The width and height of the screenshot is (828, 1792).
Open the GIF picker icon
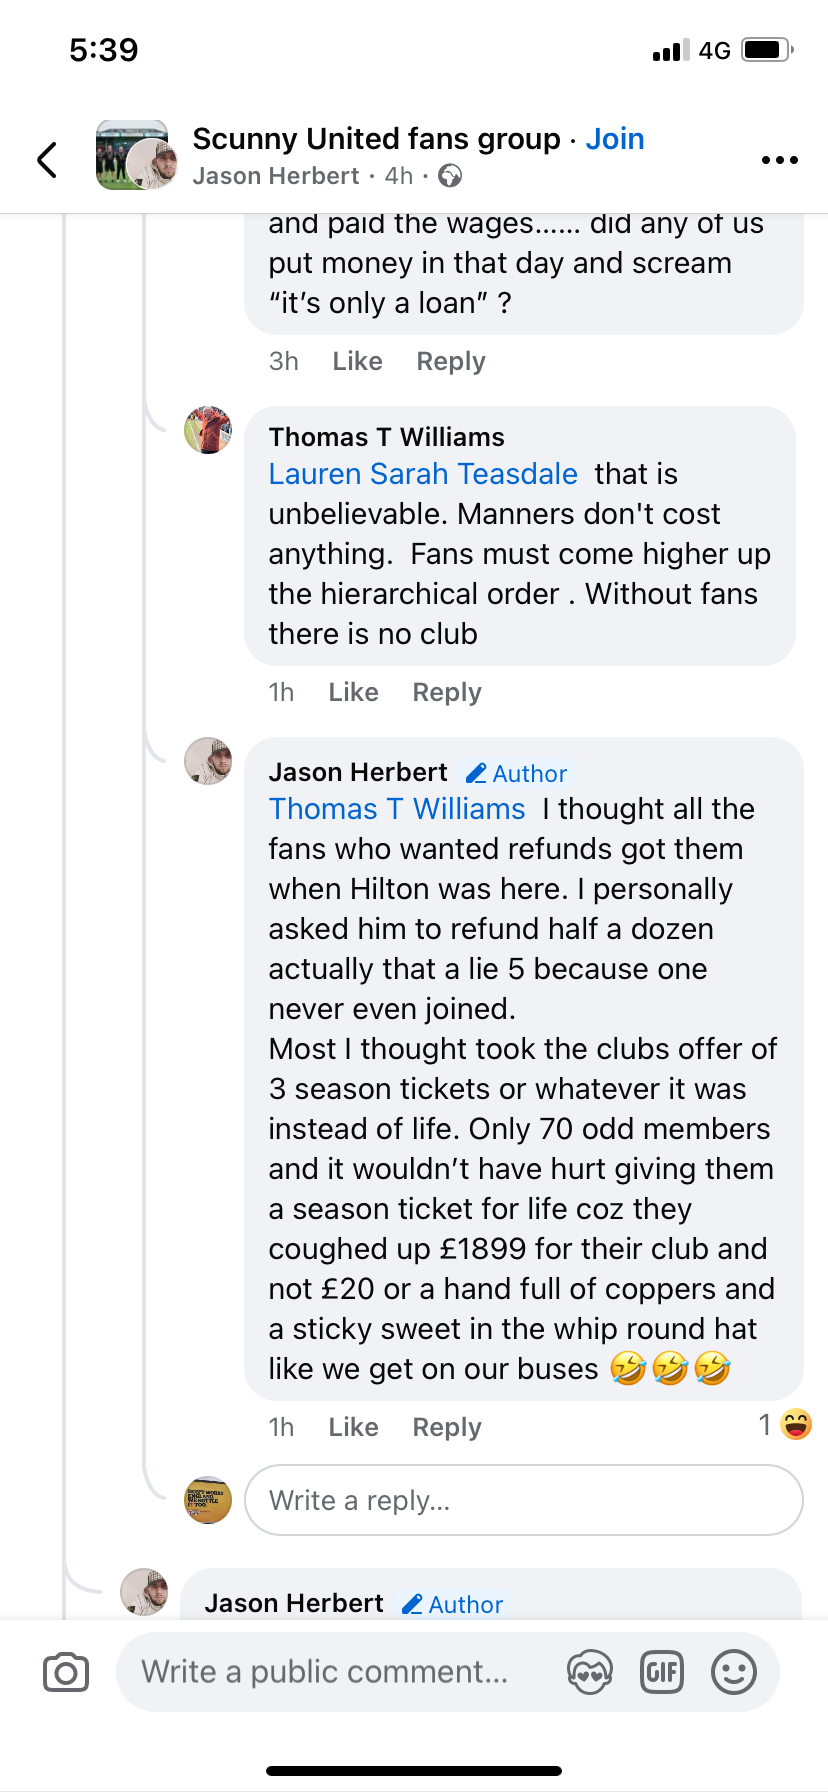661,1672
